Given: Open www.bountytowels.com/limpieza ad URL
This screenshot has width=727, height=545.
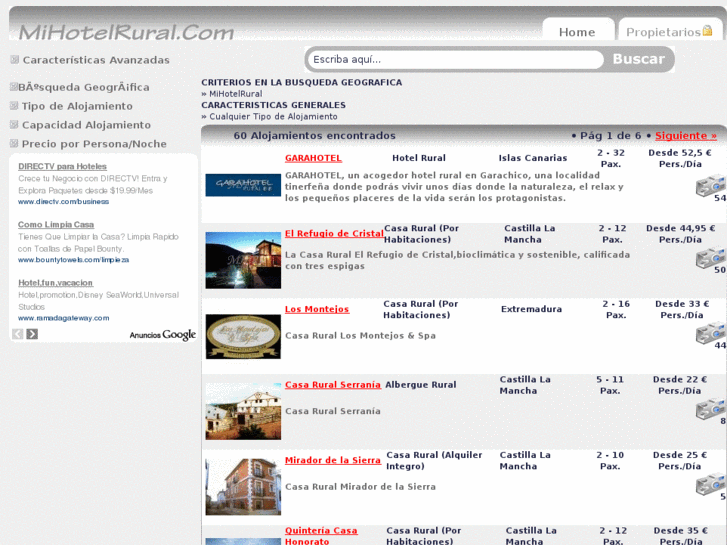Looking at the screenshot, I should pyautogui.click(x=73, y=260).
